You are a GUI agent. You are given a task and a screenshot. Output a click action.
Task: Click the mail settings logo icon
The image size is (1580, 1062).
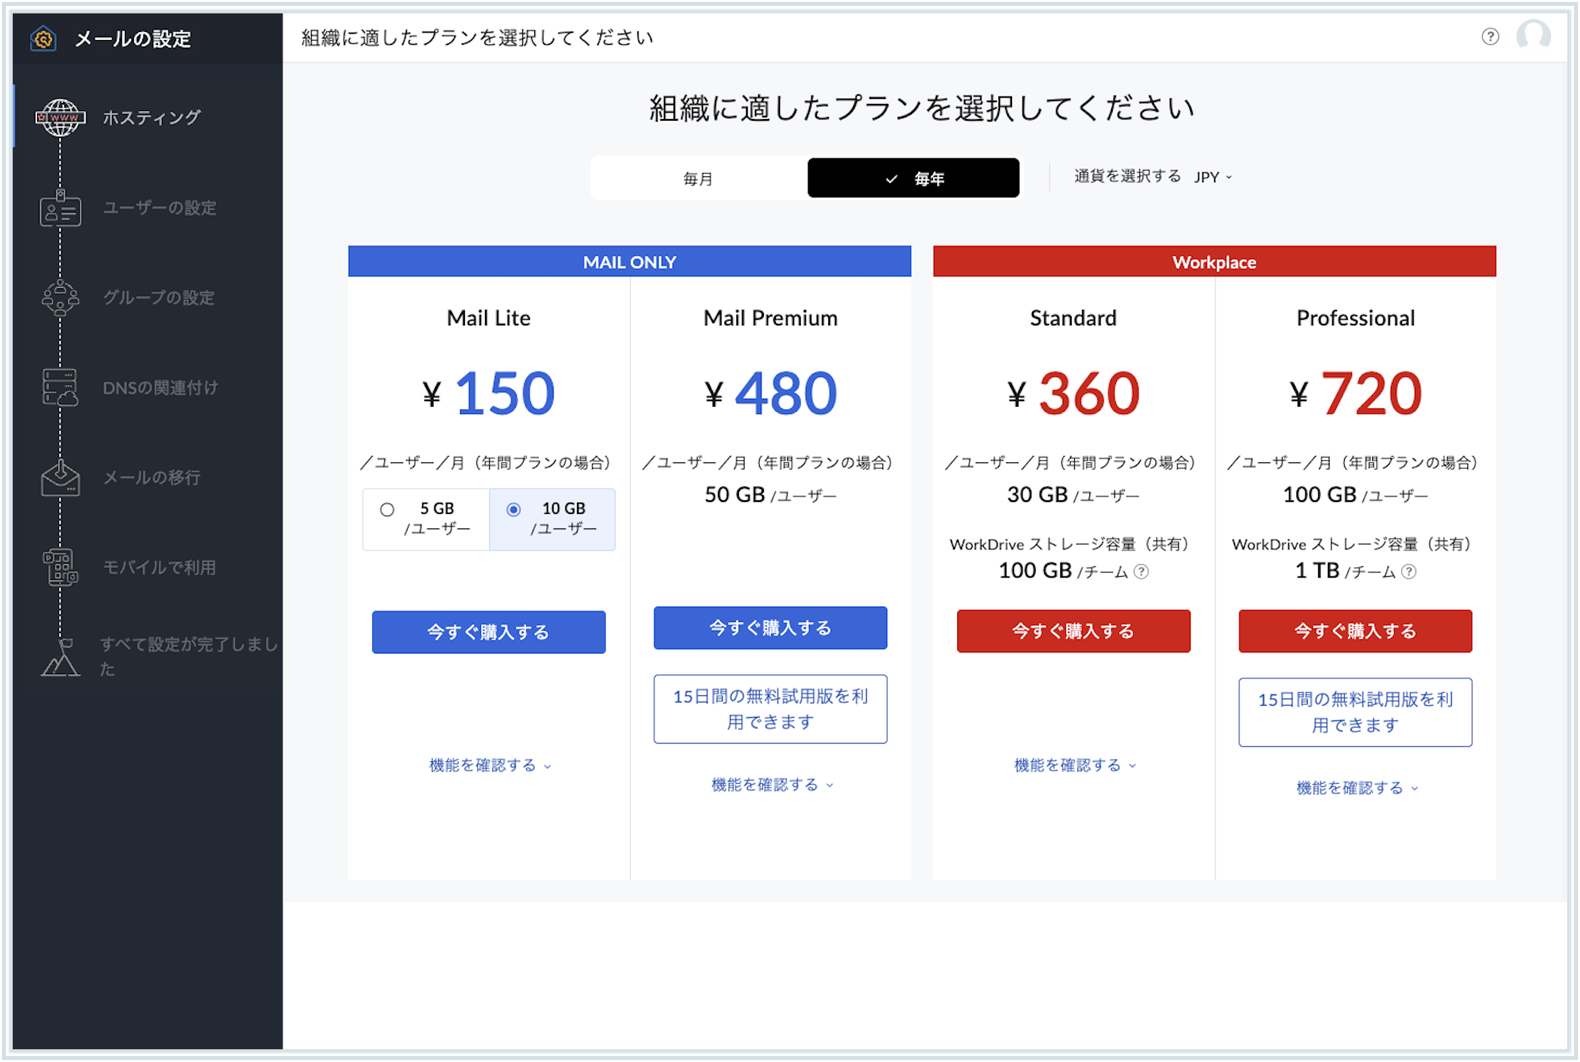click(x=43, y=39)
